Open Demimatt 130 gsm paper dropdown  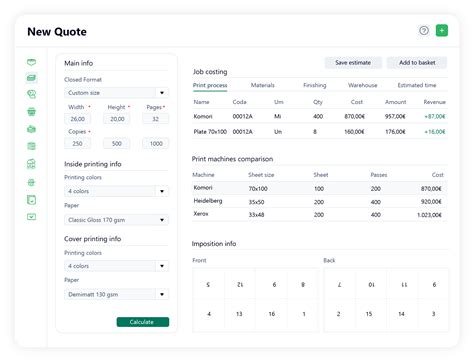(x=116, y=294)
